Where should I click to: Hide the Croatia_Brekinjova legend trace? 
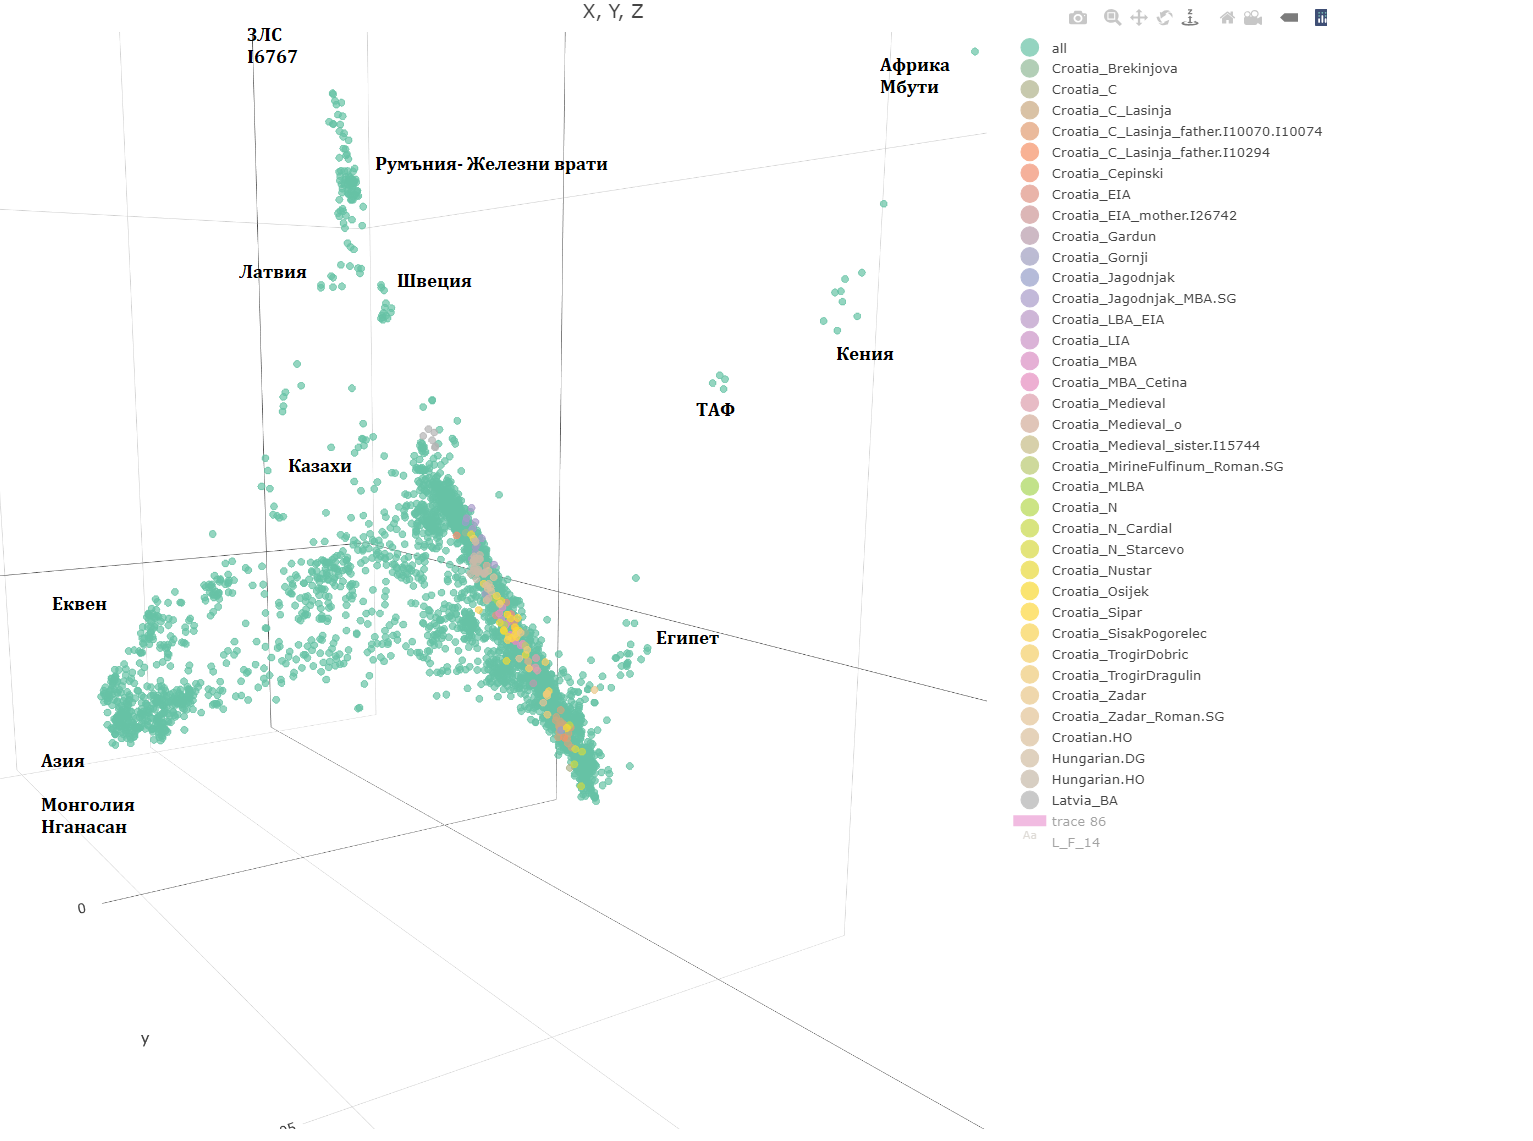(1099, 69)
